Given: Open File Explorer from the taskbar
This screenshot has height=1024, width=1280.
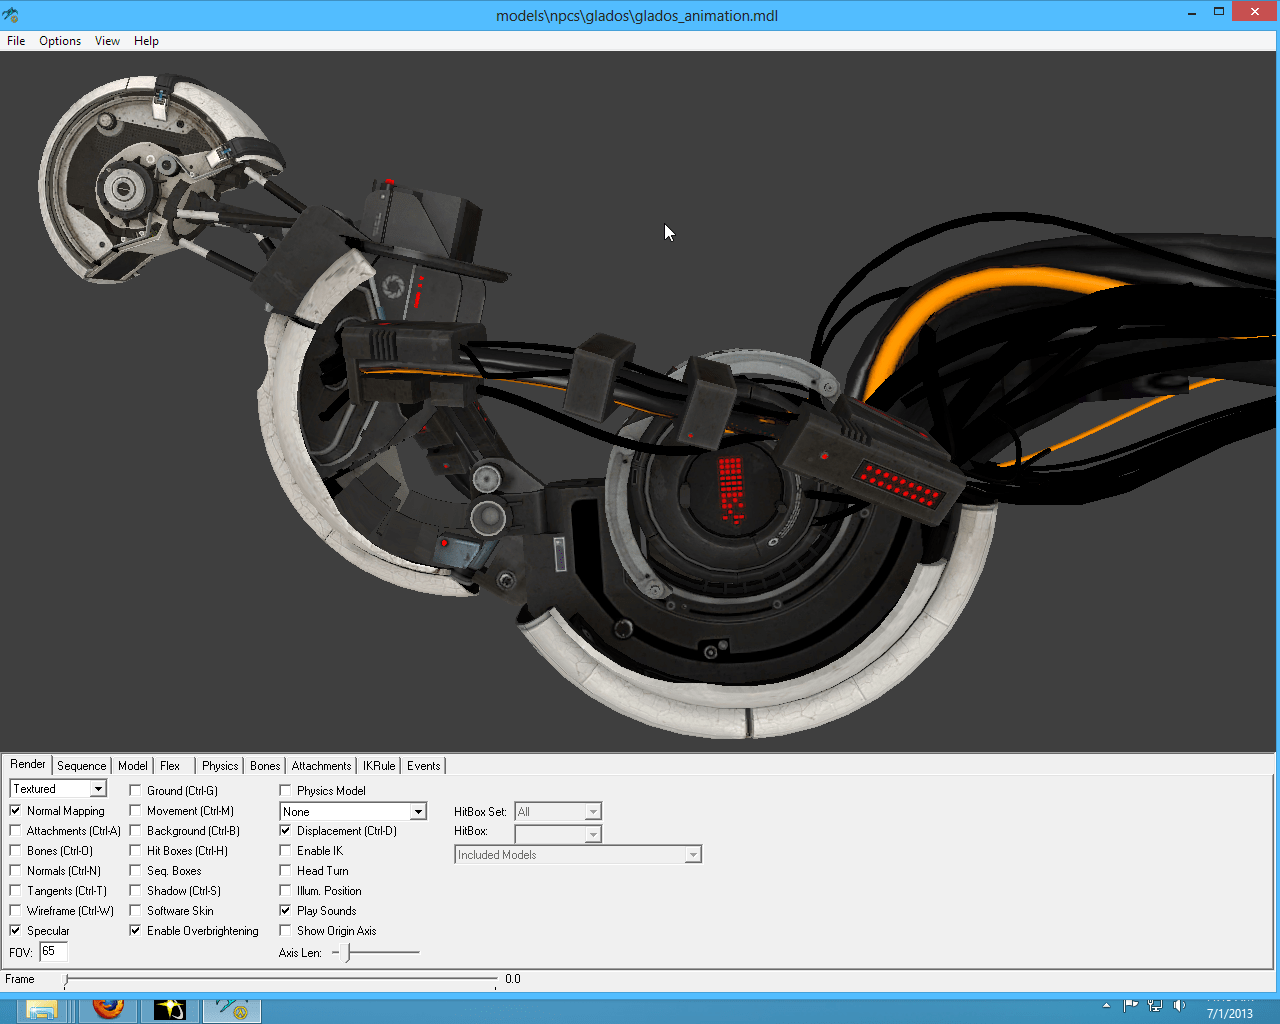Looking at the screenshot, I should 42,1009.
